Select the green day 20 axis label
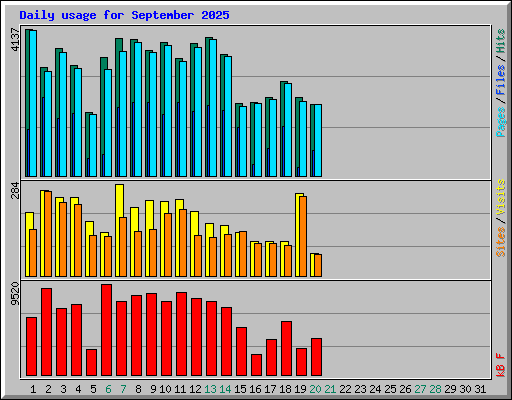 pyautogui.click(x=315, y=389)
